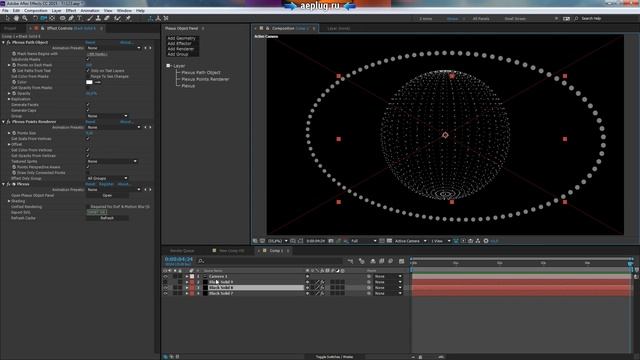This screenshot has height=360, width=640.
Task: Toggle Only on Text Layers checkbox
Action: click(x=88, y=71)
